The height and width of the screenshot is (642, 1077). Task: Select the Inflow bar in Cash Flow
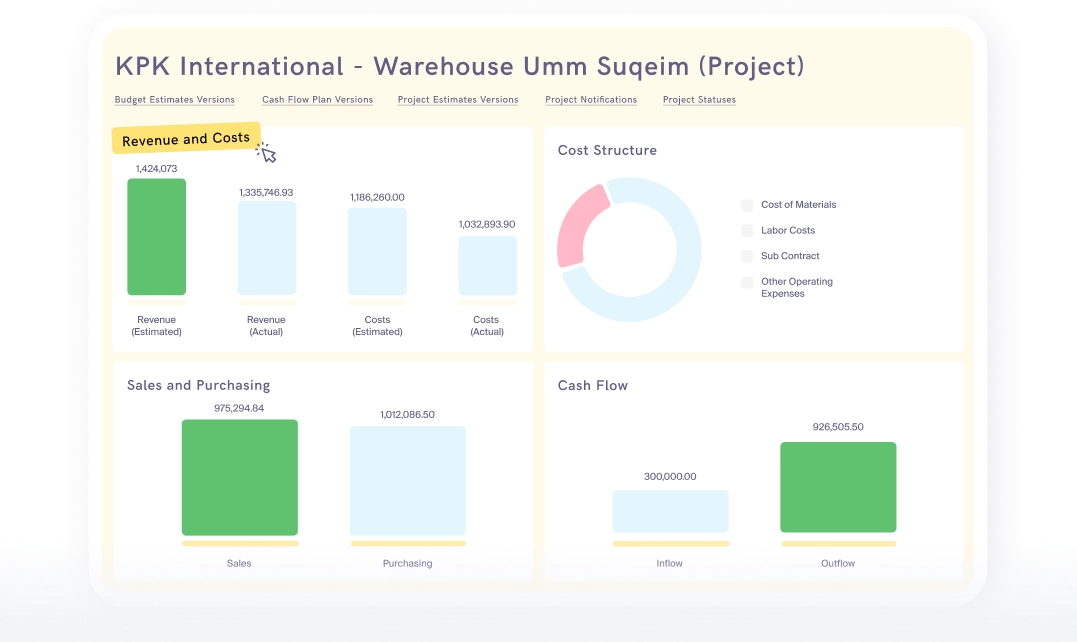coord(670,511)
